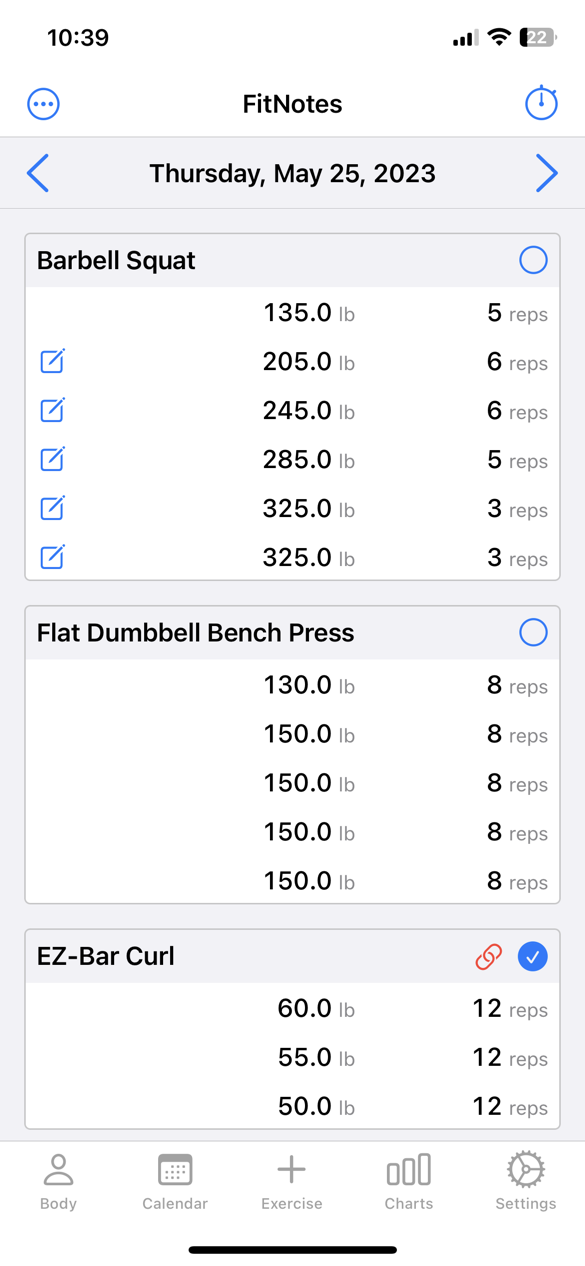The image size is (585, 1266).
Task: Edit the first 325.0 lb squat set
Action: tap(52, 508)
